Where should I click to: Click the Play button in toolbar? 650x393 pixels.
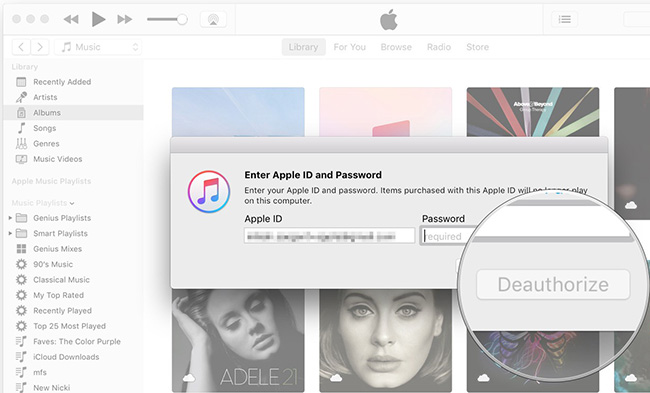click(x=98, y=19)
